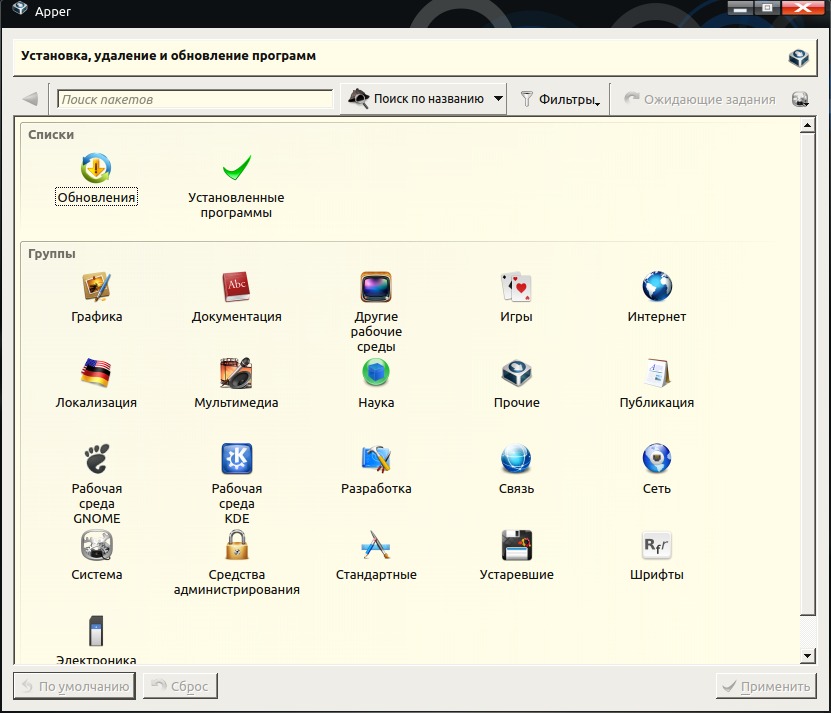The image size is (831, 713).
Task: Open the Мультимедиа group
Action: [236, 383]
